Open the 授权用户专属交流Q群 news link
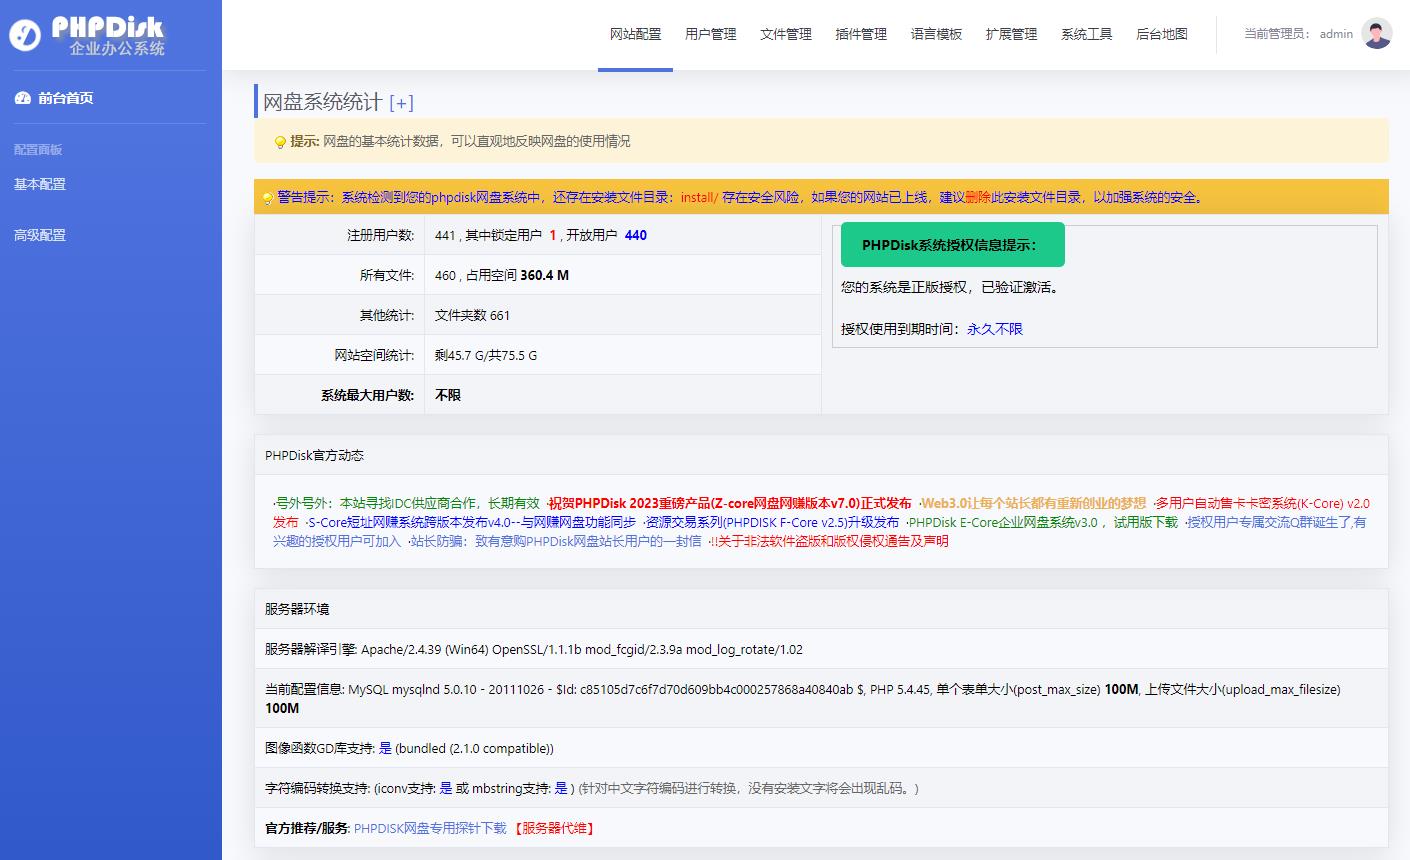The image size is (1410, 860). pyautogui.click(x=1277, y=522)
